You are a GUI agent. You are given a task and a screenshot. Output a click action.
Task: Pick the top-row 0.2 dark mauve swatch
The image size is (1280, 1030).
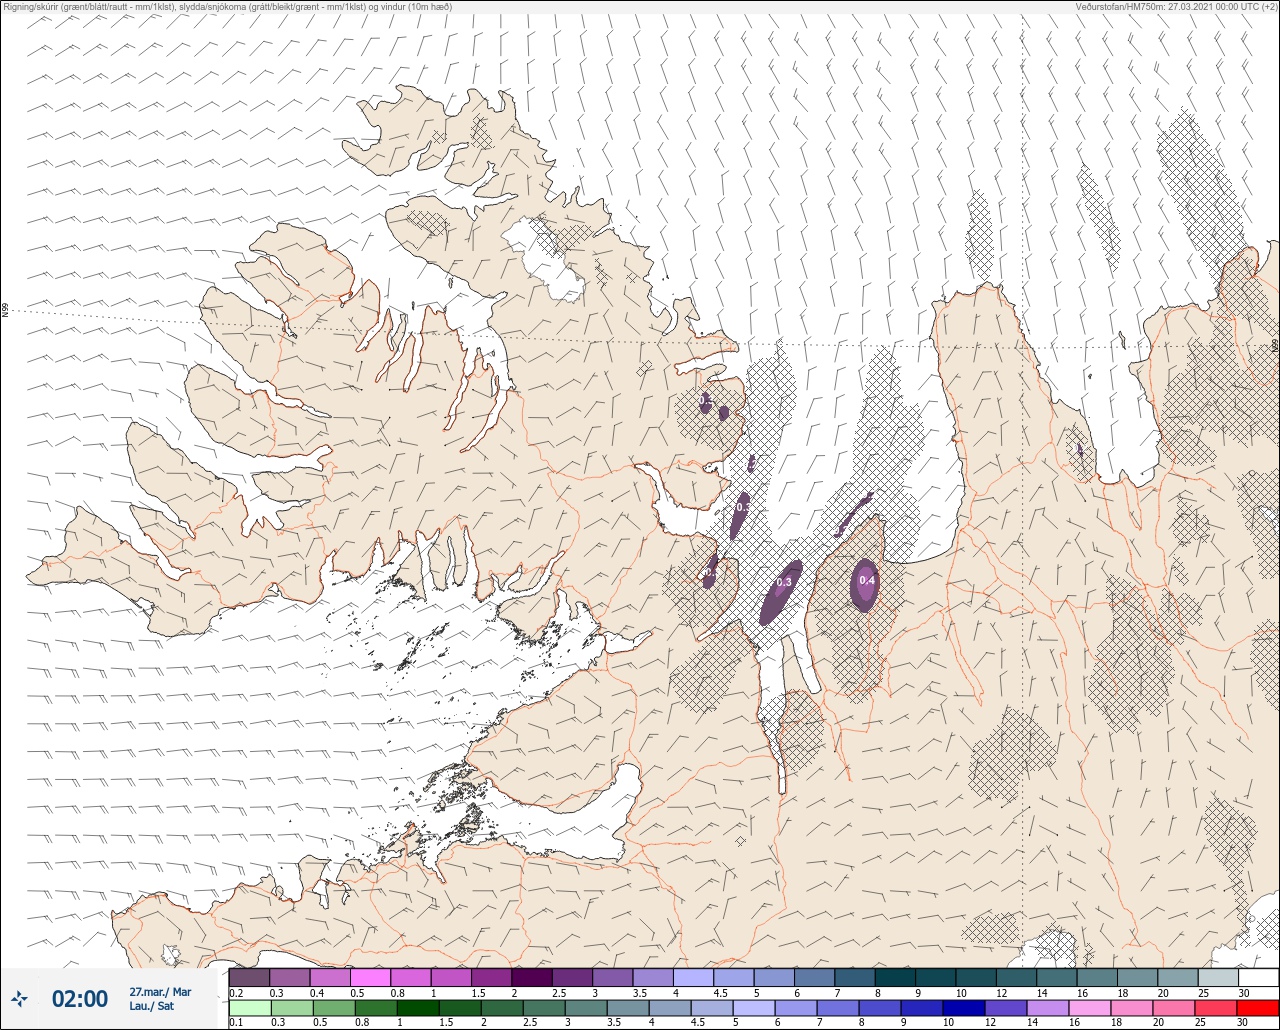pos(249,977)
